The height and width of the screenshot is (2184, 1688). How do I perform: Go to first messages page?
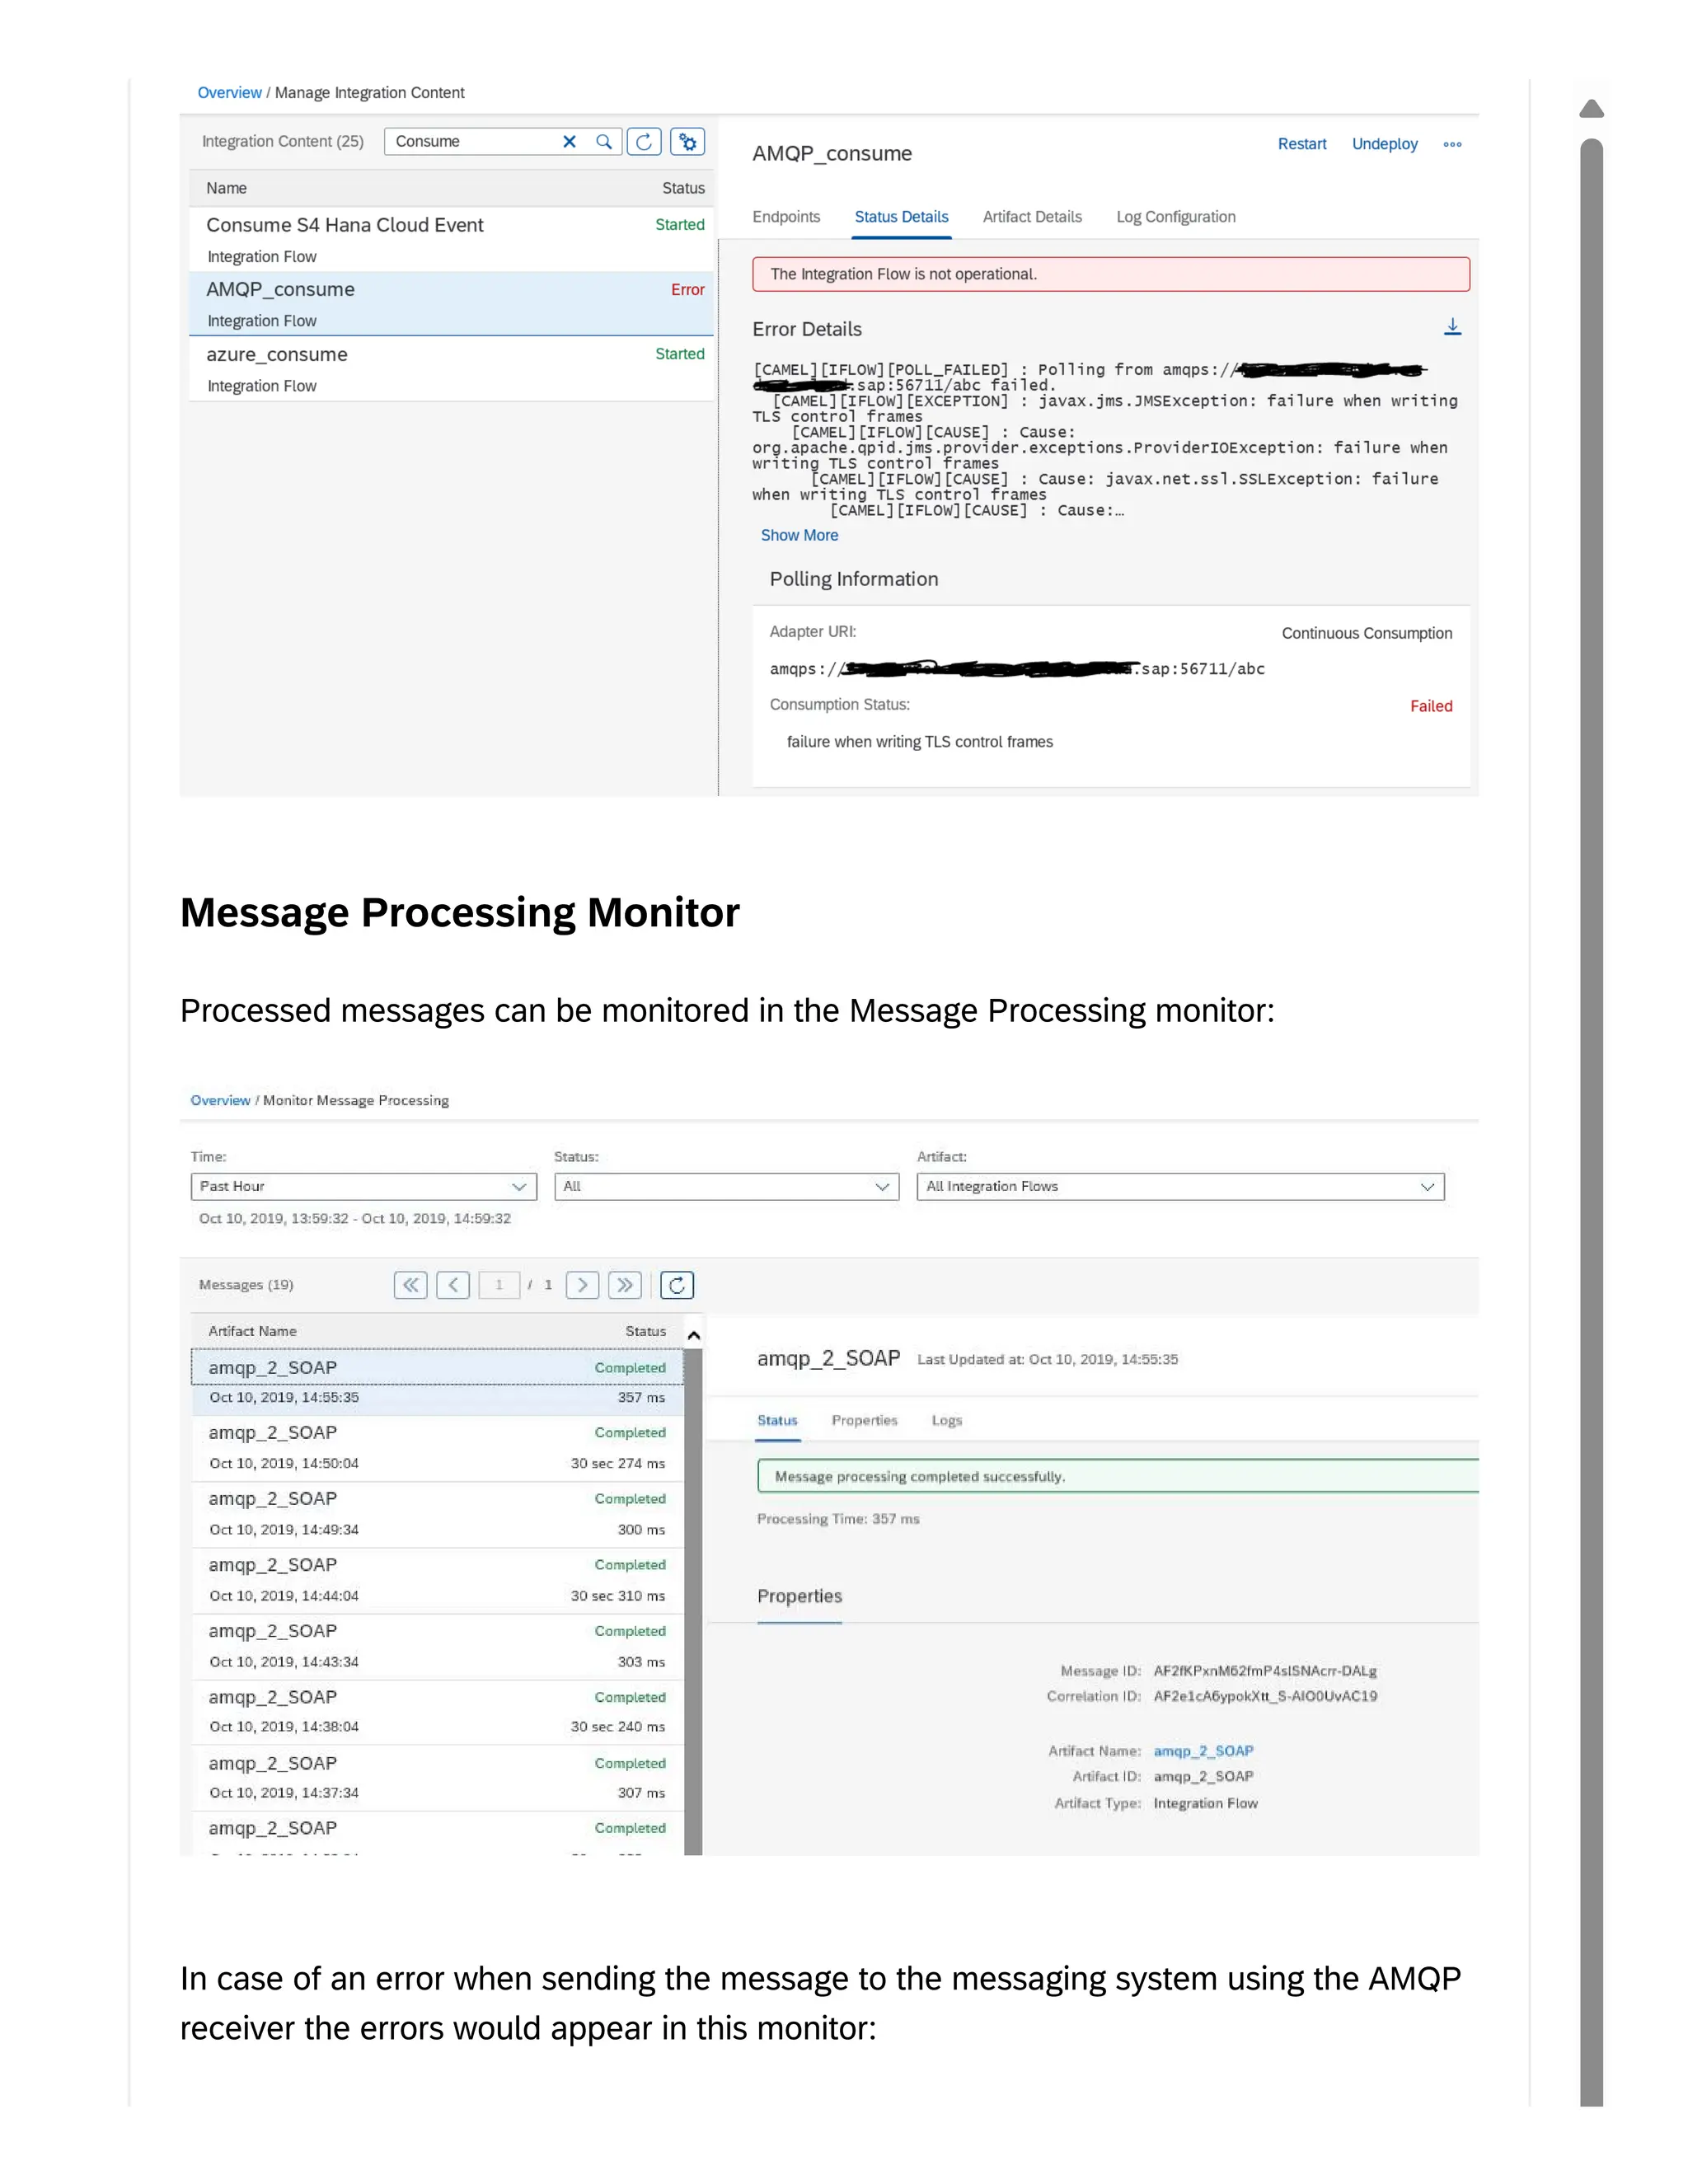[x=411, y=1285]
